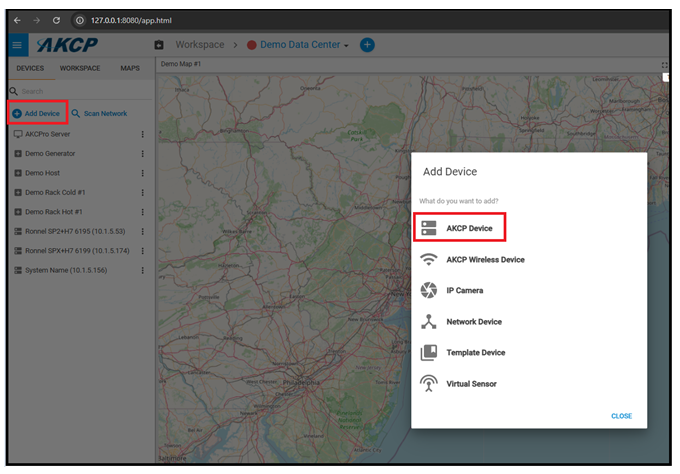Screen dimensions: 680x474
Task: Open options menu for AKCPro Server
Action: [143, 134]
